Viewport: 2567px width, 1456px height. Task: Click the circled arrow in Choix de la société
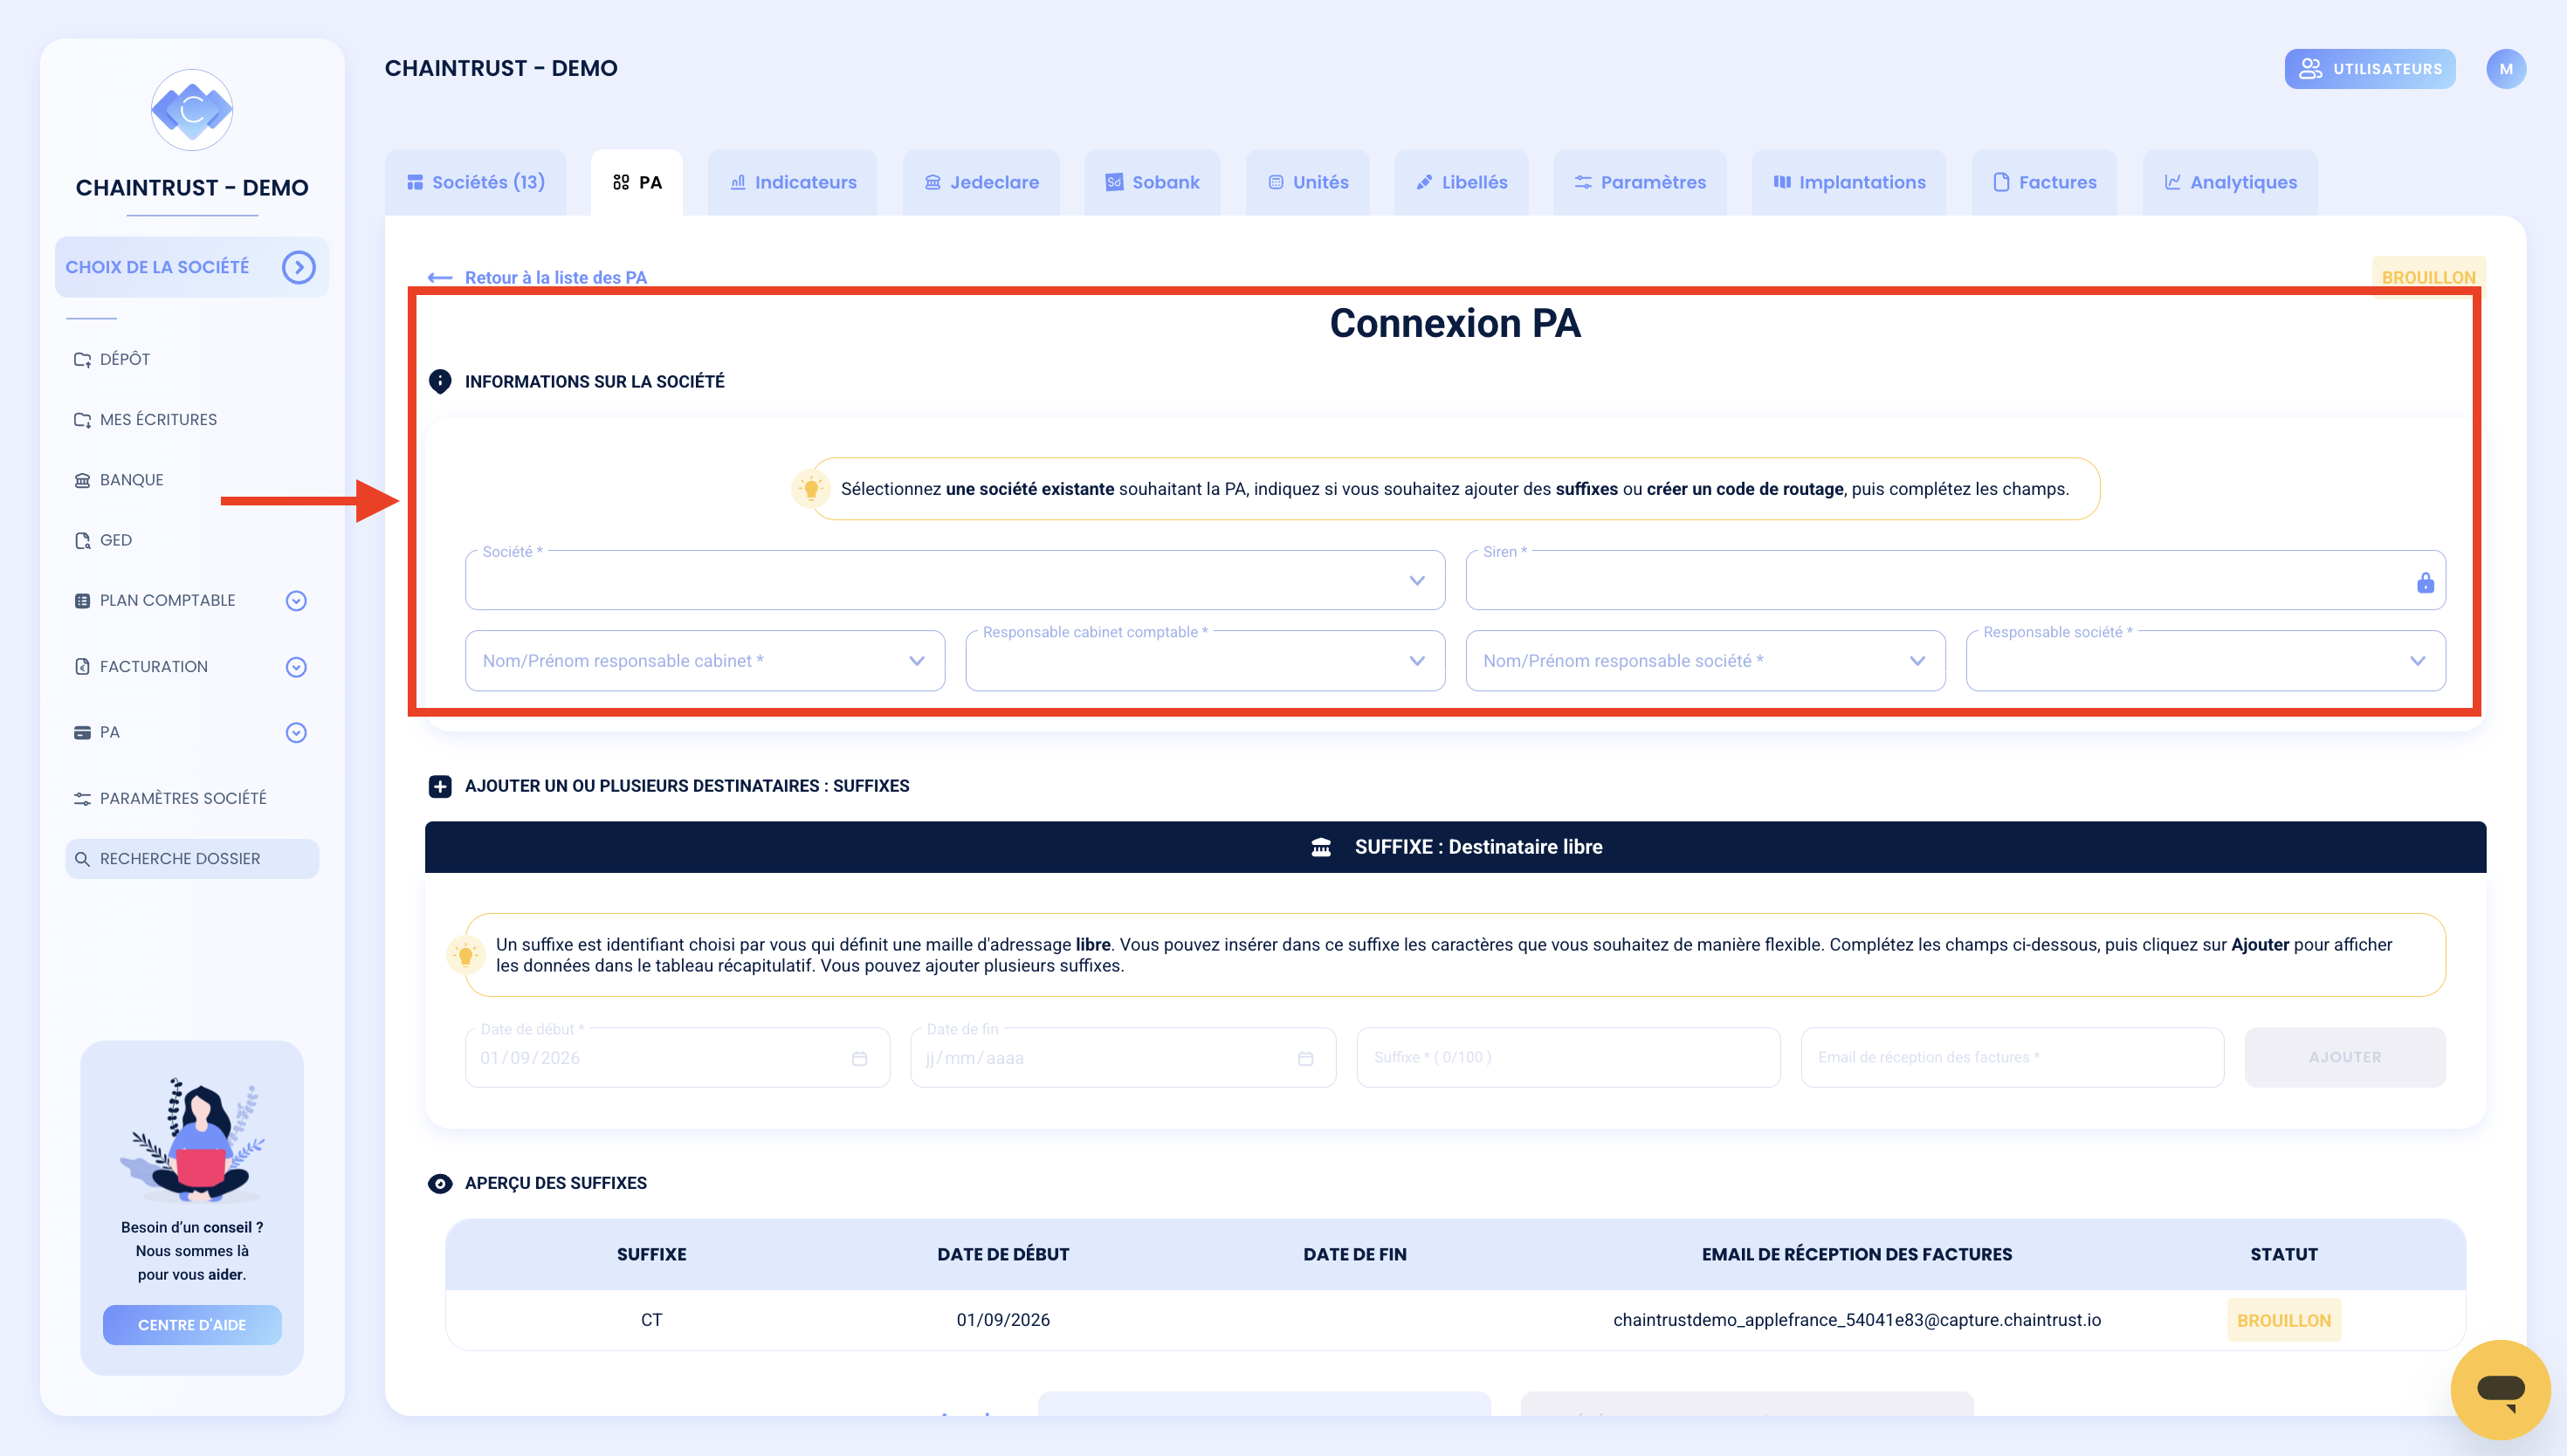point(298,267)
